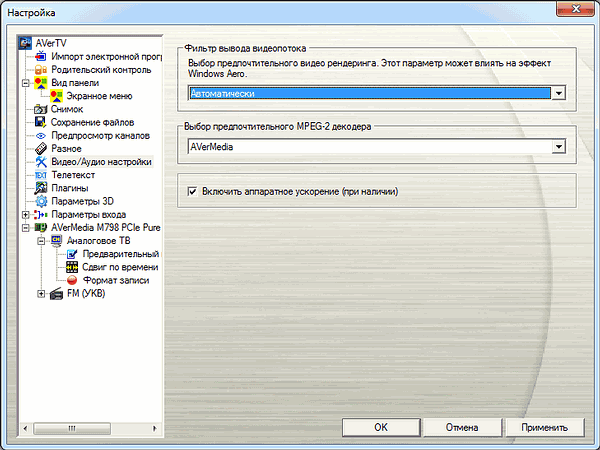The image size is (600, 450).
Task: Click the Предварительный checklist icon
Action: coord(72,254)
